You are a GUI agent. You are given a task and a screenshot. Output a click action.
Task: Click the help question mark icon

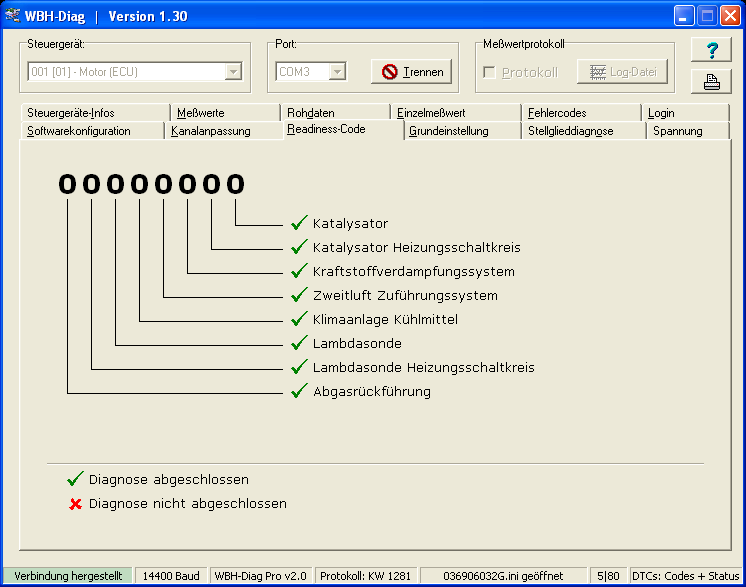pos(712,52)
